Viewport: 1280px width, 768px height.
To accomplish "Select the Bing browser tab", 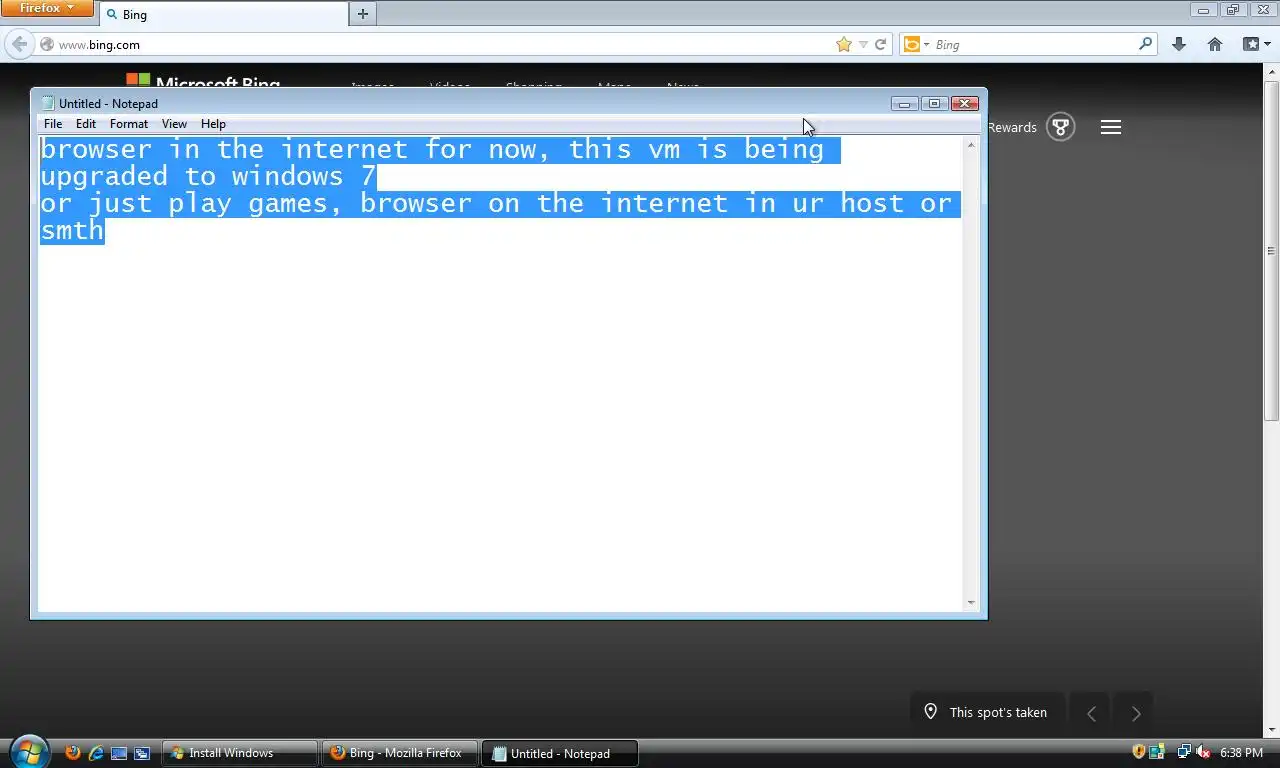I will (224, 14).
